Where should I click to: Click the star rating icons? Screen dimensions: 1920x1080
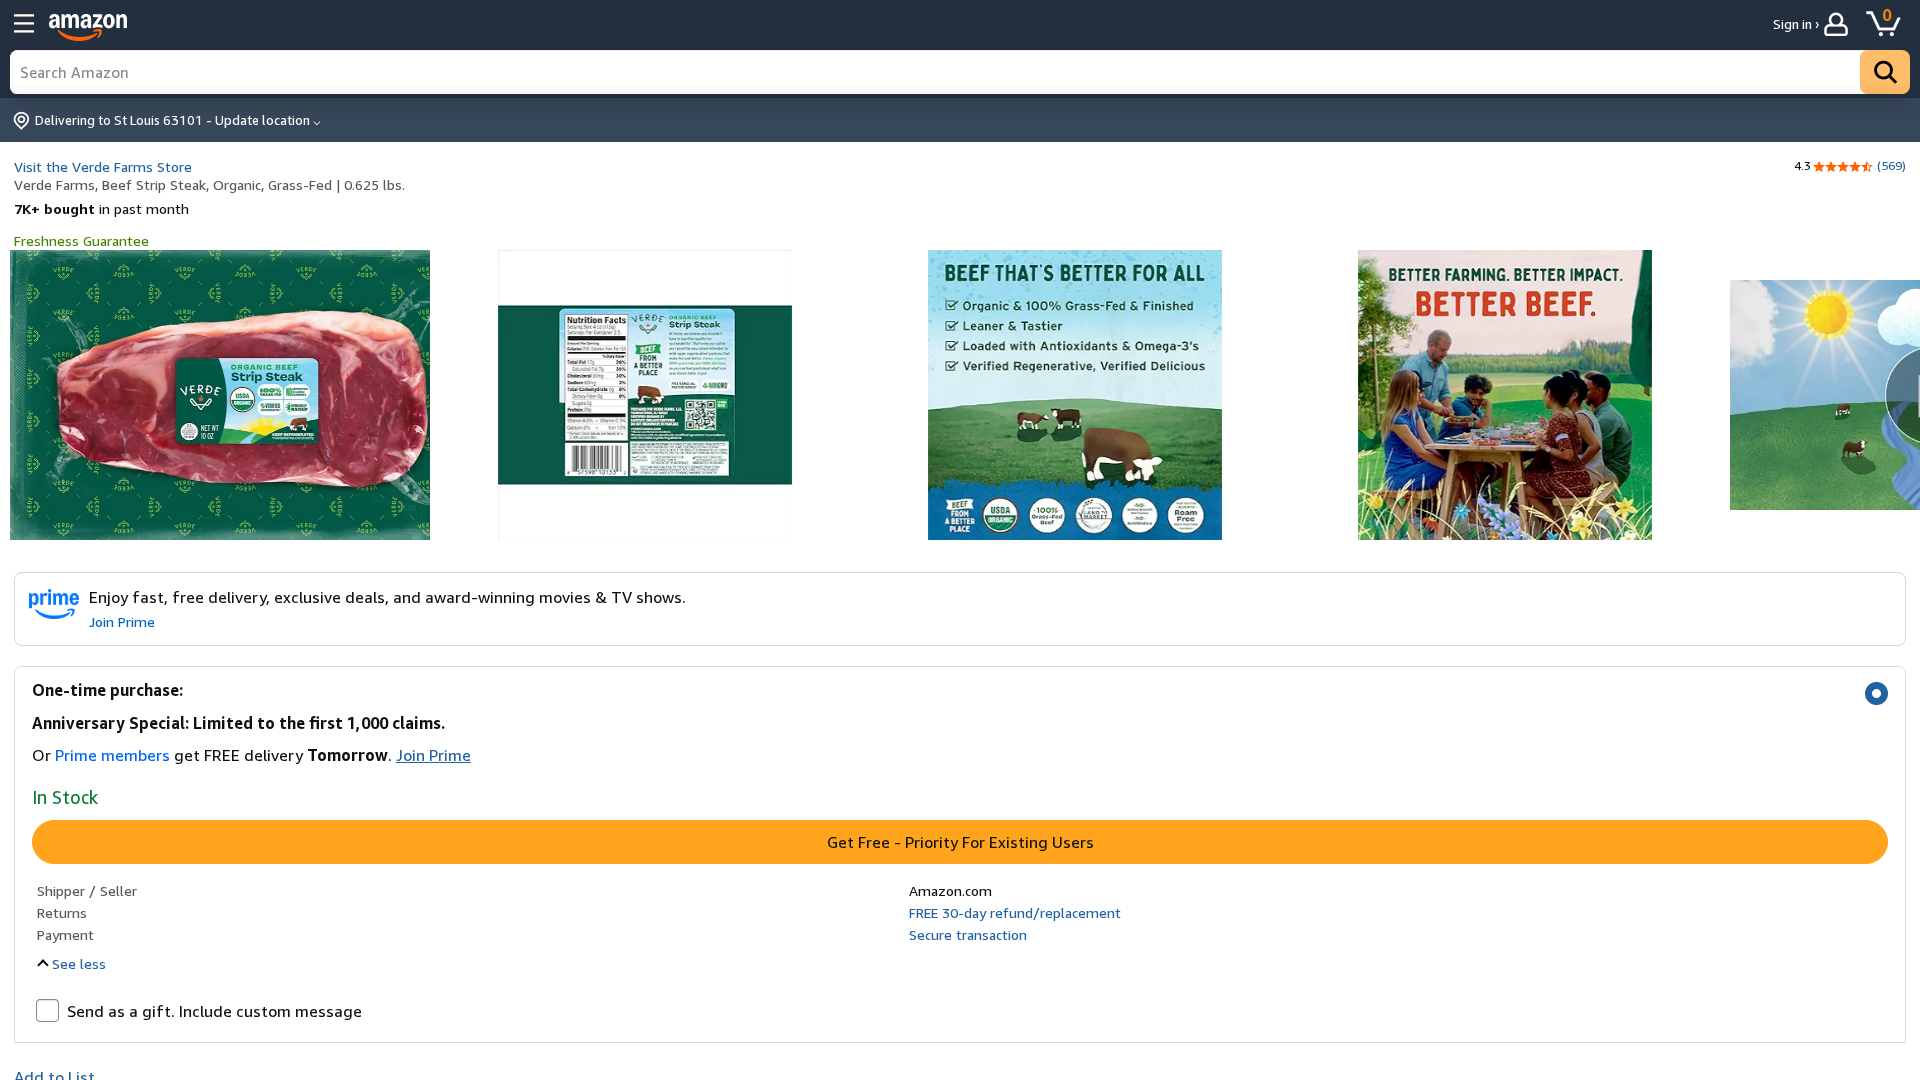(1843, 167)
